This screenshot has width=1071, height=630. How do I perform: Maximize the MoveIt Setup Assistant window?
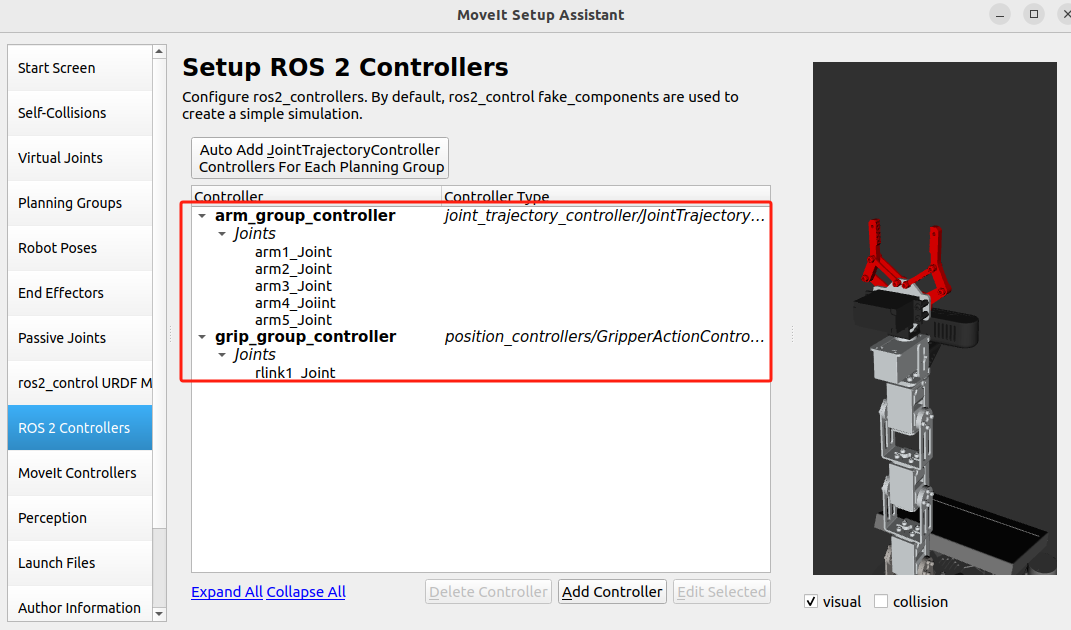[1034, 14]
